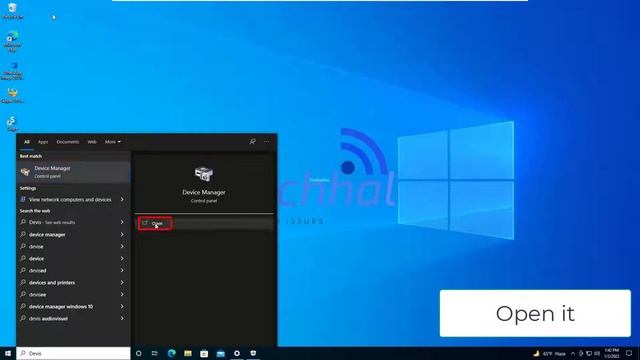Image resolution: width=640 pixels, height=360 pixels.
Task: Switch to the All search tab
Action: (x=27, y=142)
